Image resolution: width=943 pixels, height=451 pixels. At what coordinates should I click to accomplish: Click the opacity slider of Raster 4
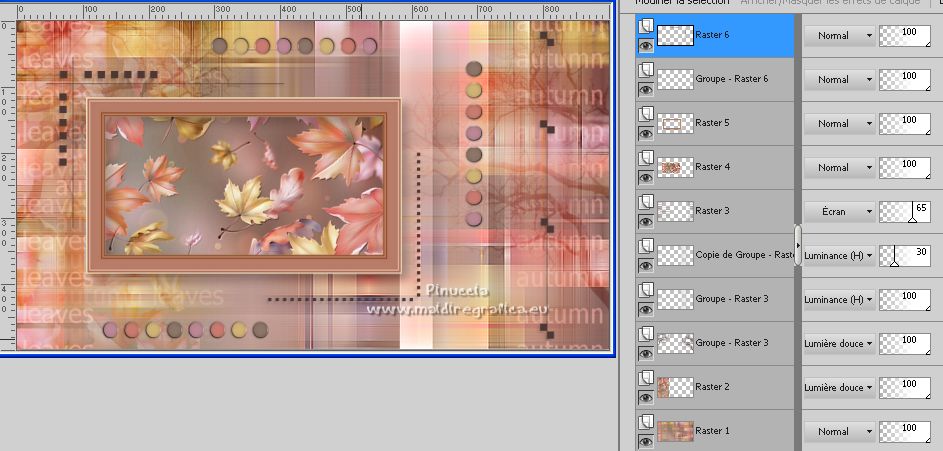point(905,168)
